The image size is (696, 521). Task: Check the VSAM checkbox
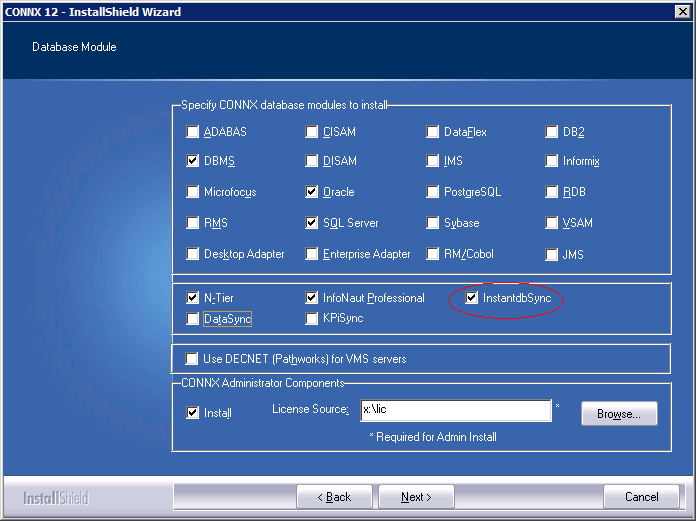click(x=551, y=222)
